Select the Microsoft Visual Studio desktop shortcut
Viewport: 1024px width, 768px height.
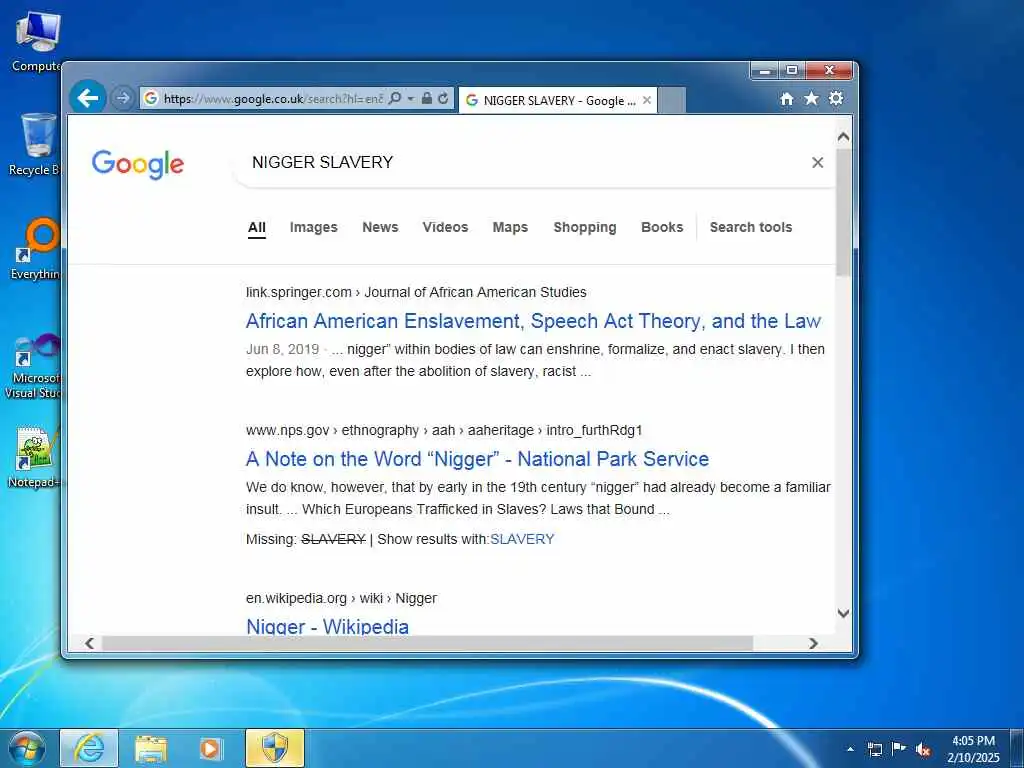click(34, 366)
